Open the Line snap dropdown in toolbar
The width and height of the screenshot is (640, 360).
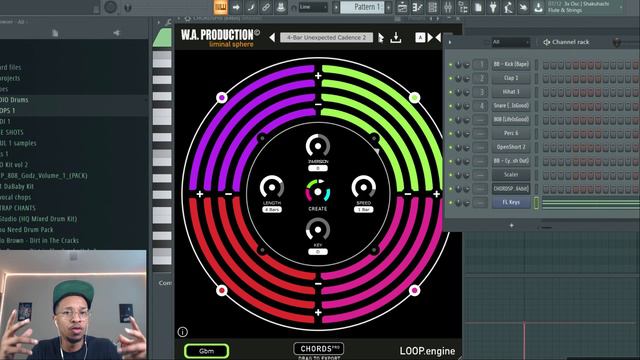click(313, 7)
